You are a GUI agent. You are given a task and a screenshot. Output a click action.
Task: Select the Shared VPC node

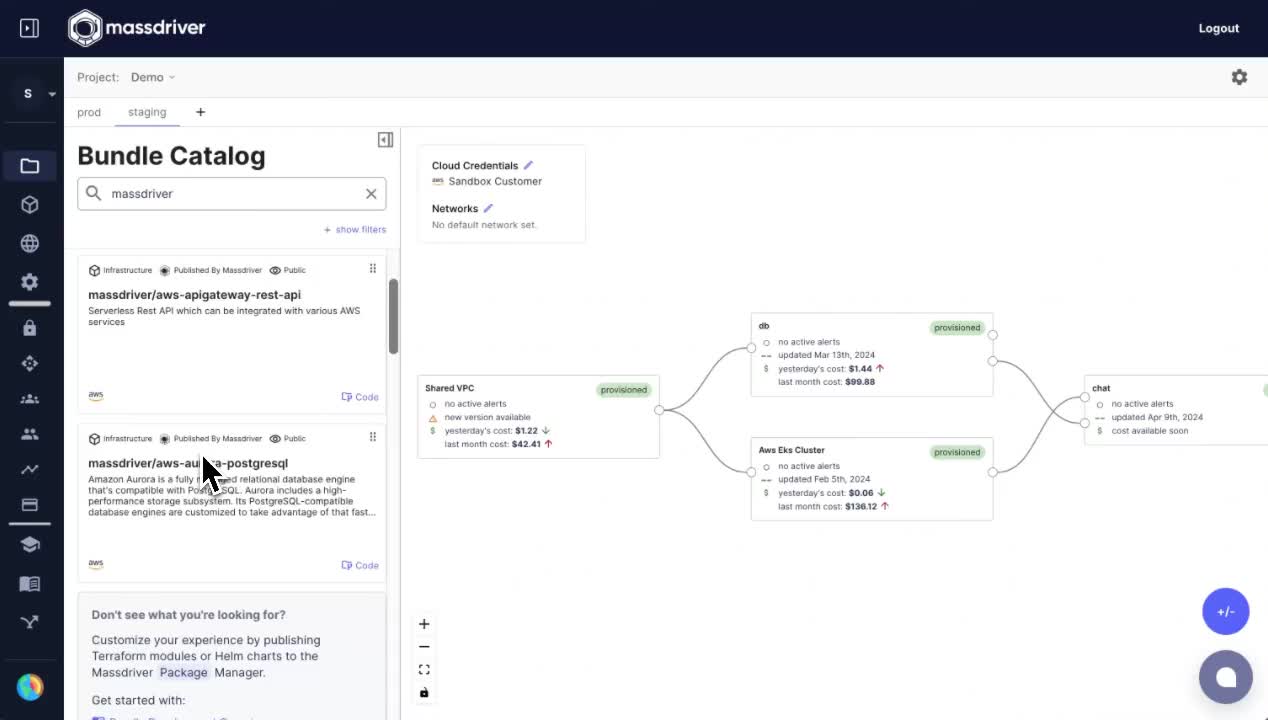coord(538,416)
